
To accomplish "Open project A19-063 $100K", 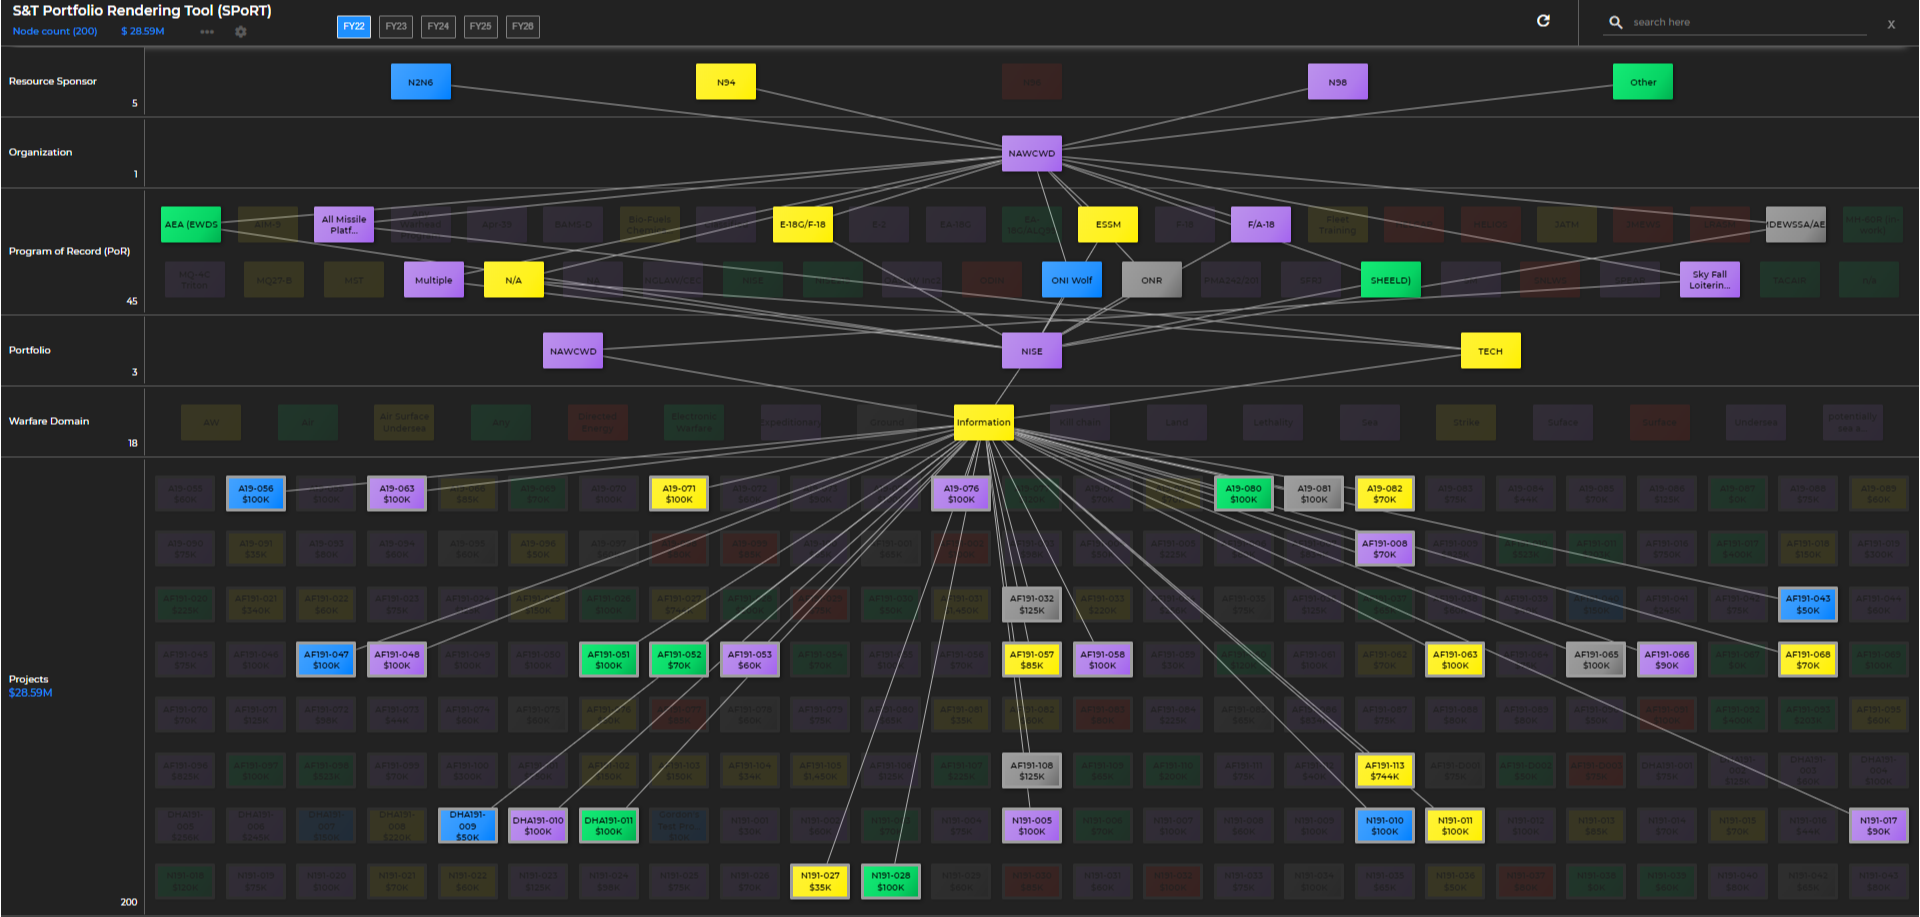I will [397, 494].
